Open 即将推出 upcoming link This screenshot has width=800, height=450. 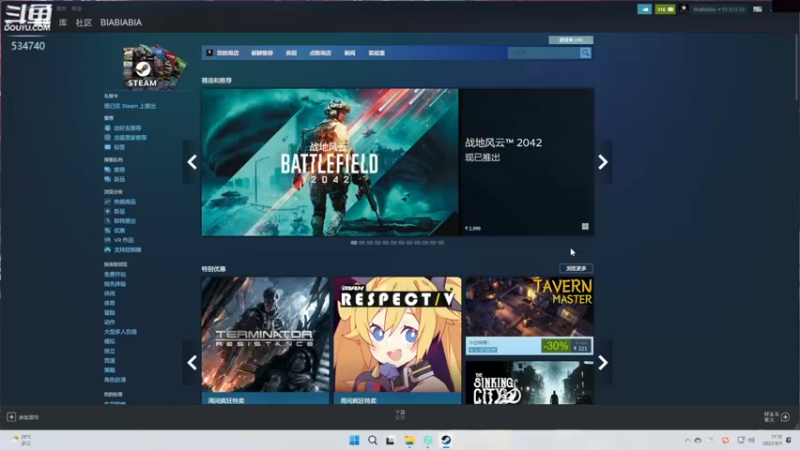[x=125, y=221]
